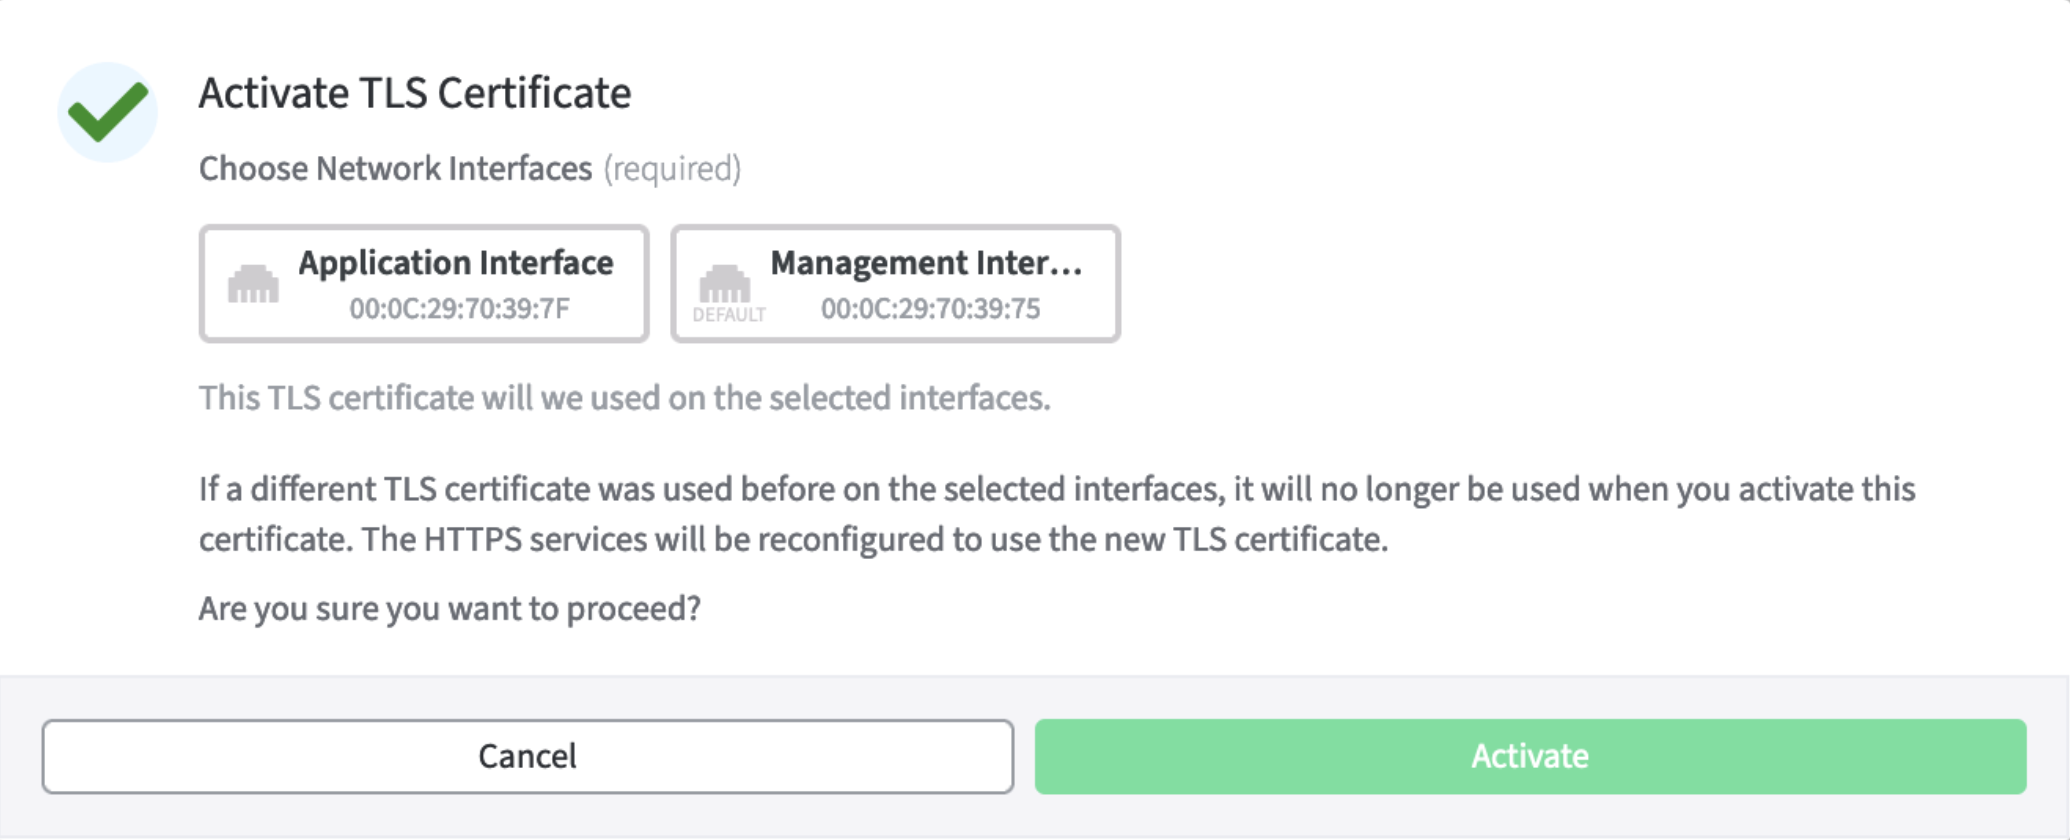Click the 'Application Interface' name text
The width and height of the screenshot is (2070, 840).
point(455,263)
